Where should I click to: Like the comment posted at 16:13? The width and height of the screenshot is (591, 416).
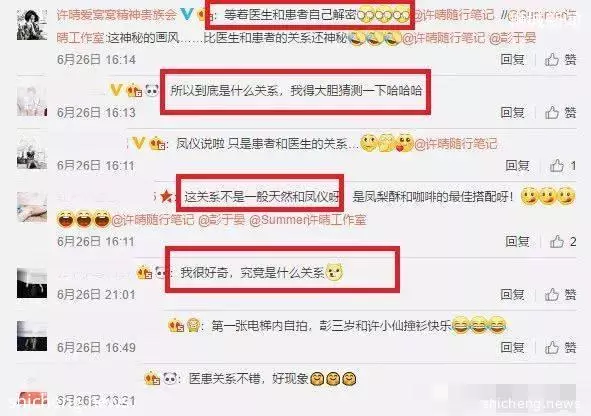560,112
